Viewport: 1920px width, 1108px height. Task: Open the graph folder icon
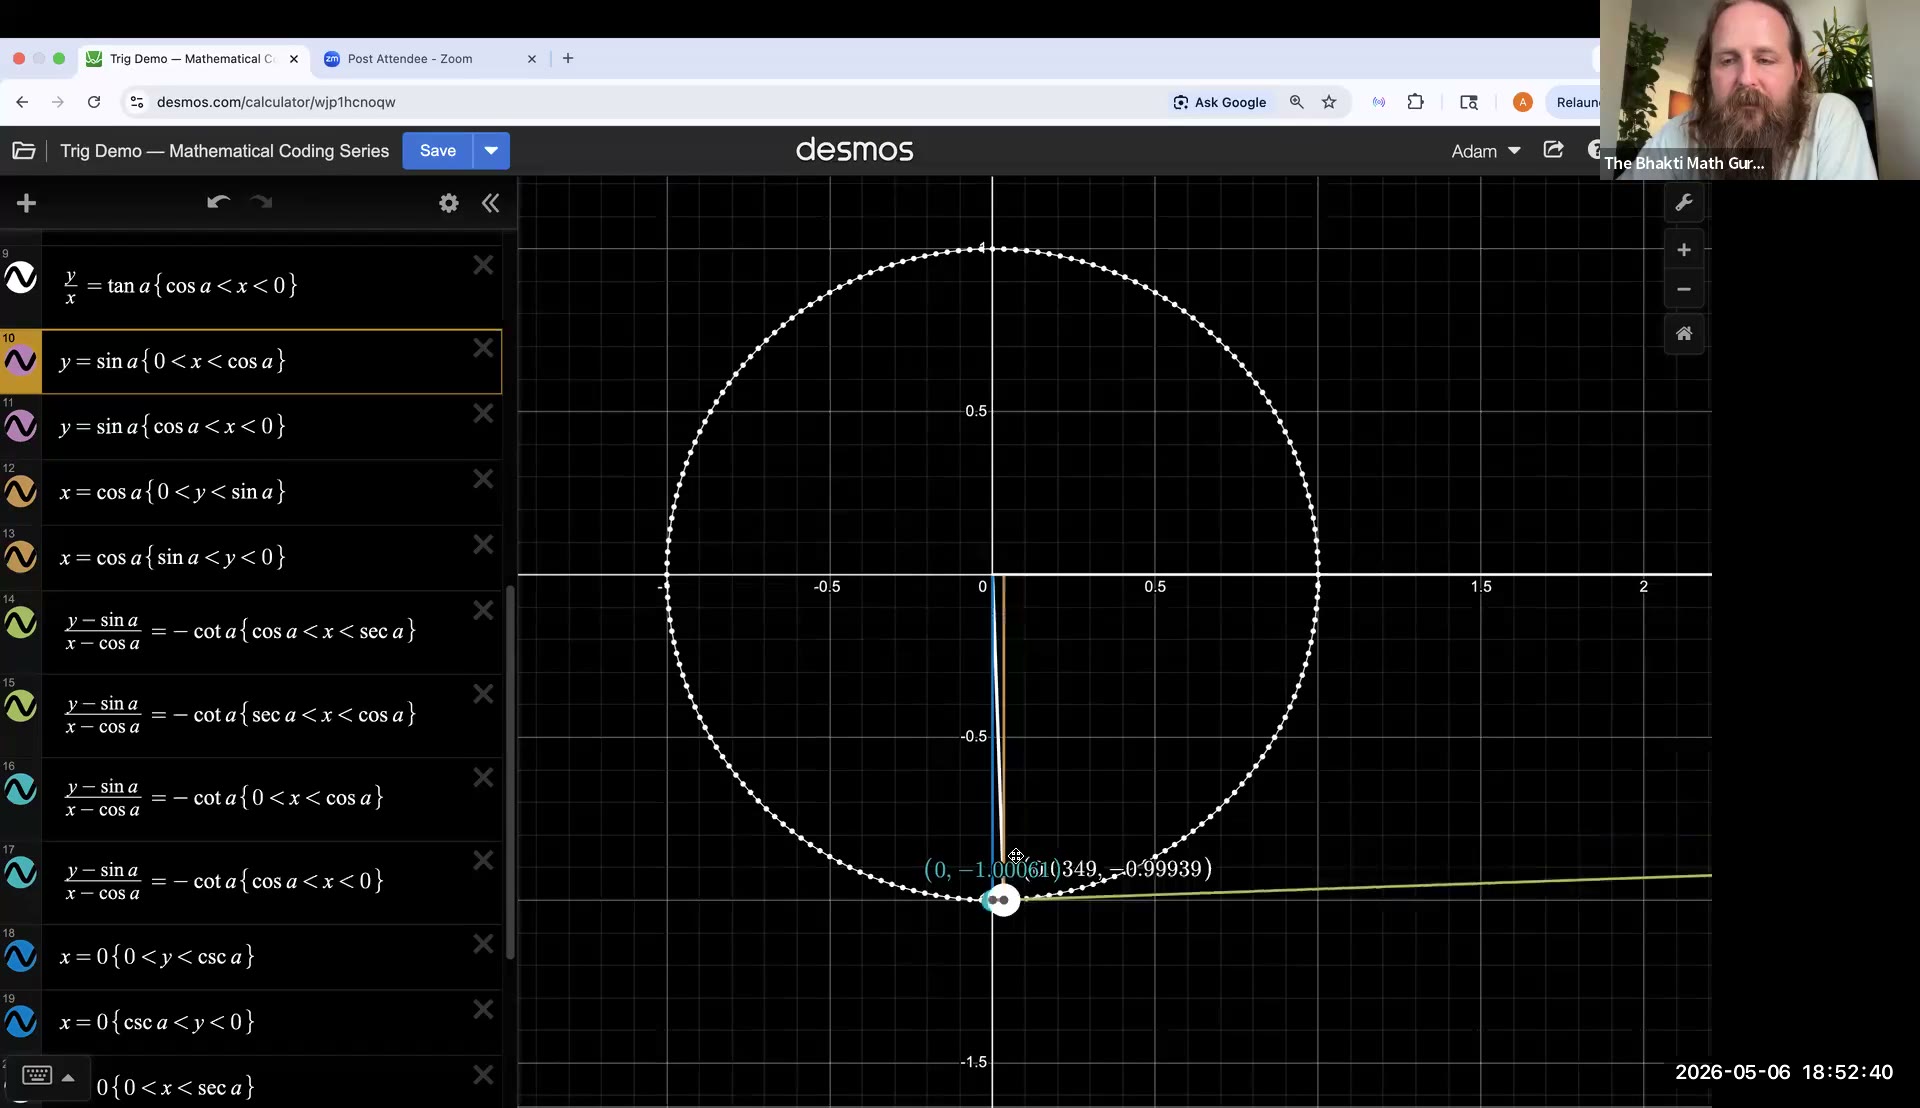pos(24,151)
